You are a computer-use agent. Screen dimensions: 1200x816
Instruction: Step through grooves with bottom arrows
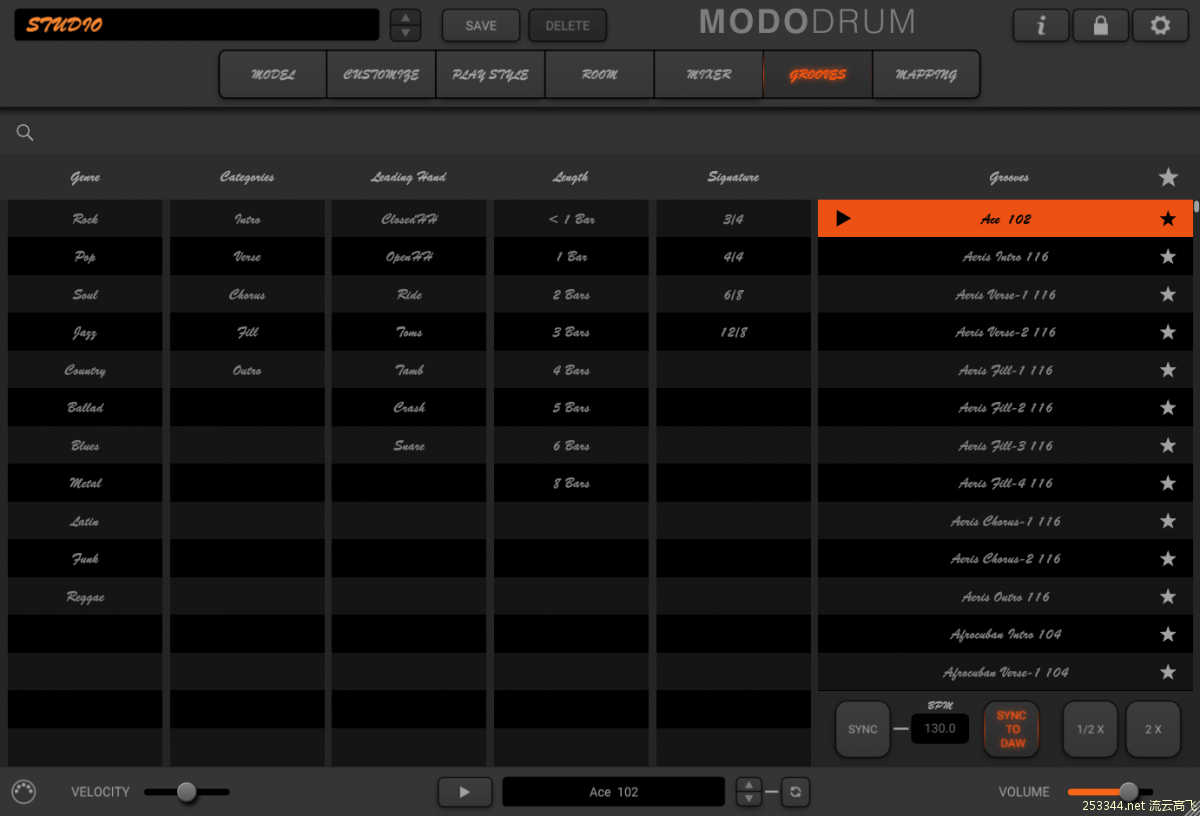click(x=749, y=792)
